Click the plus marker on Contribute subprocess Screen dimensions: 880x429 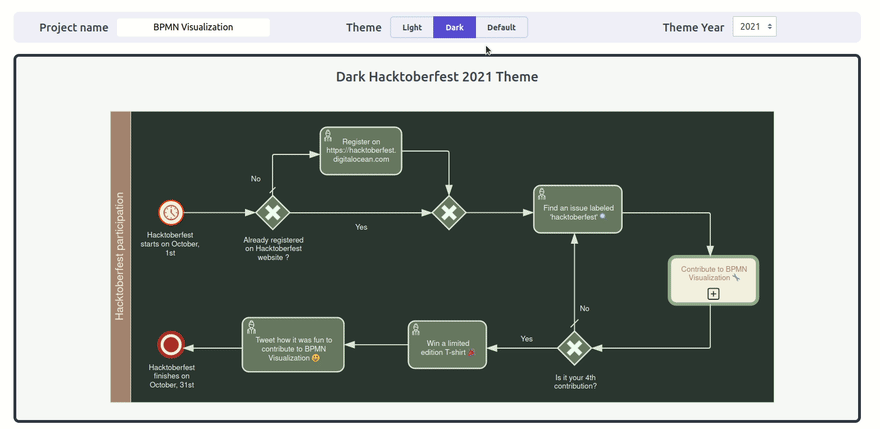713,294
